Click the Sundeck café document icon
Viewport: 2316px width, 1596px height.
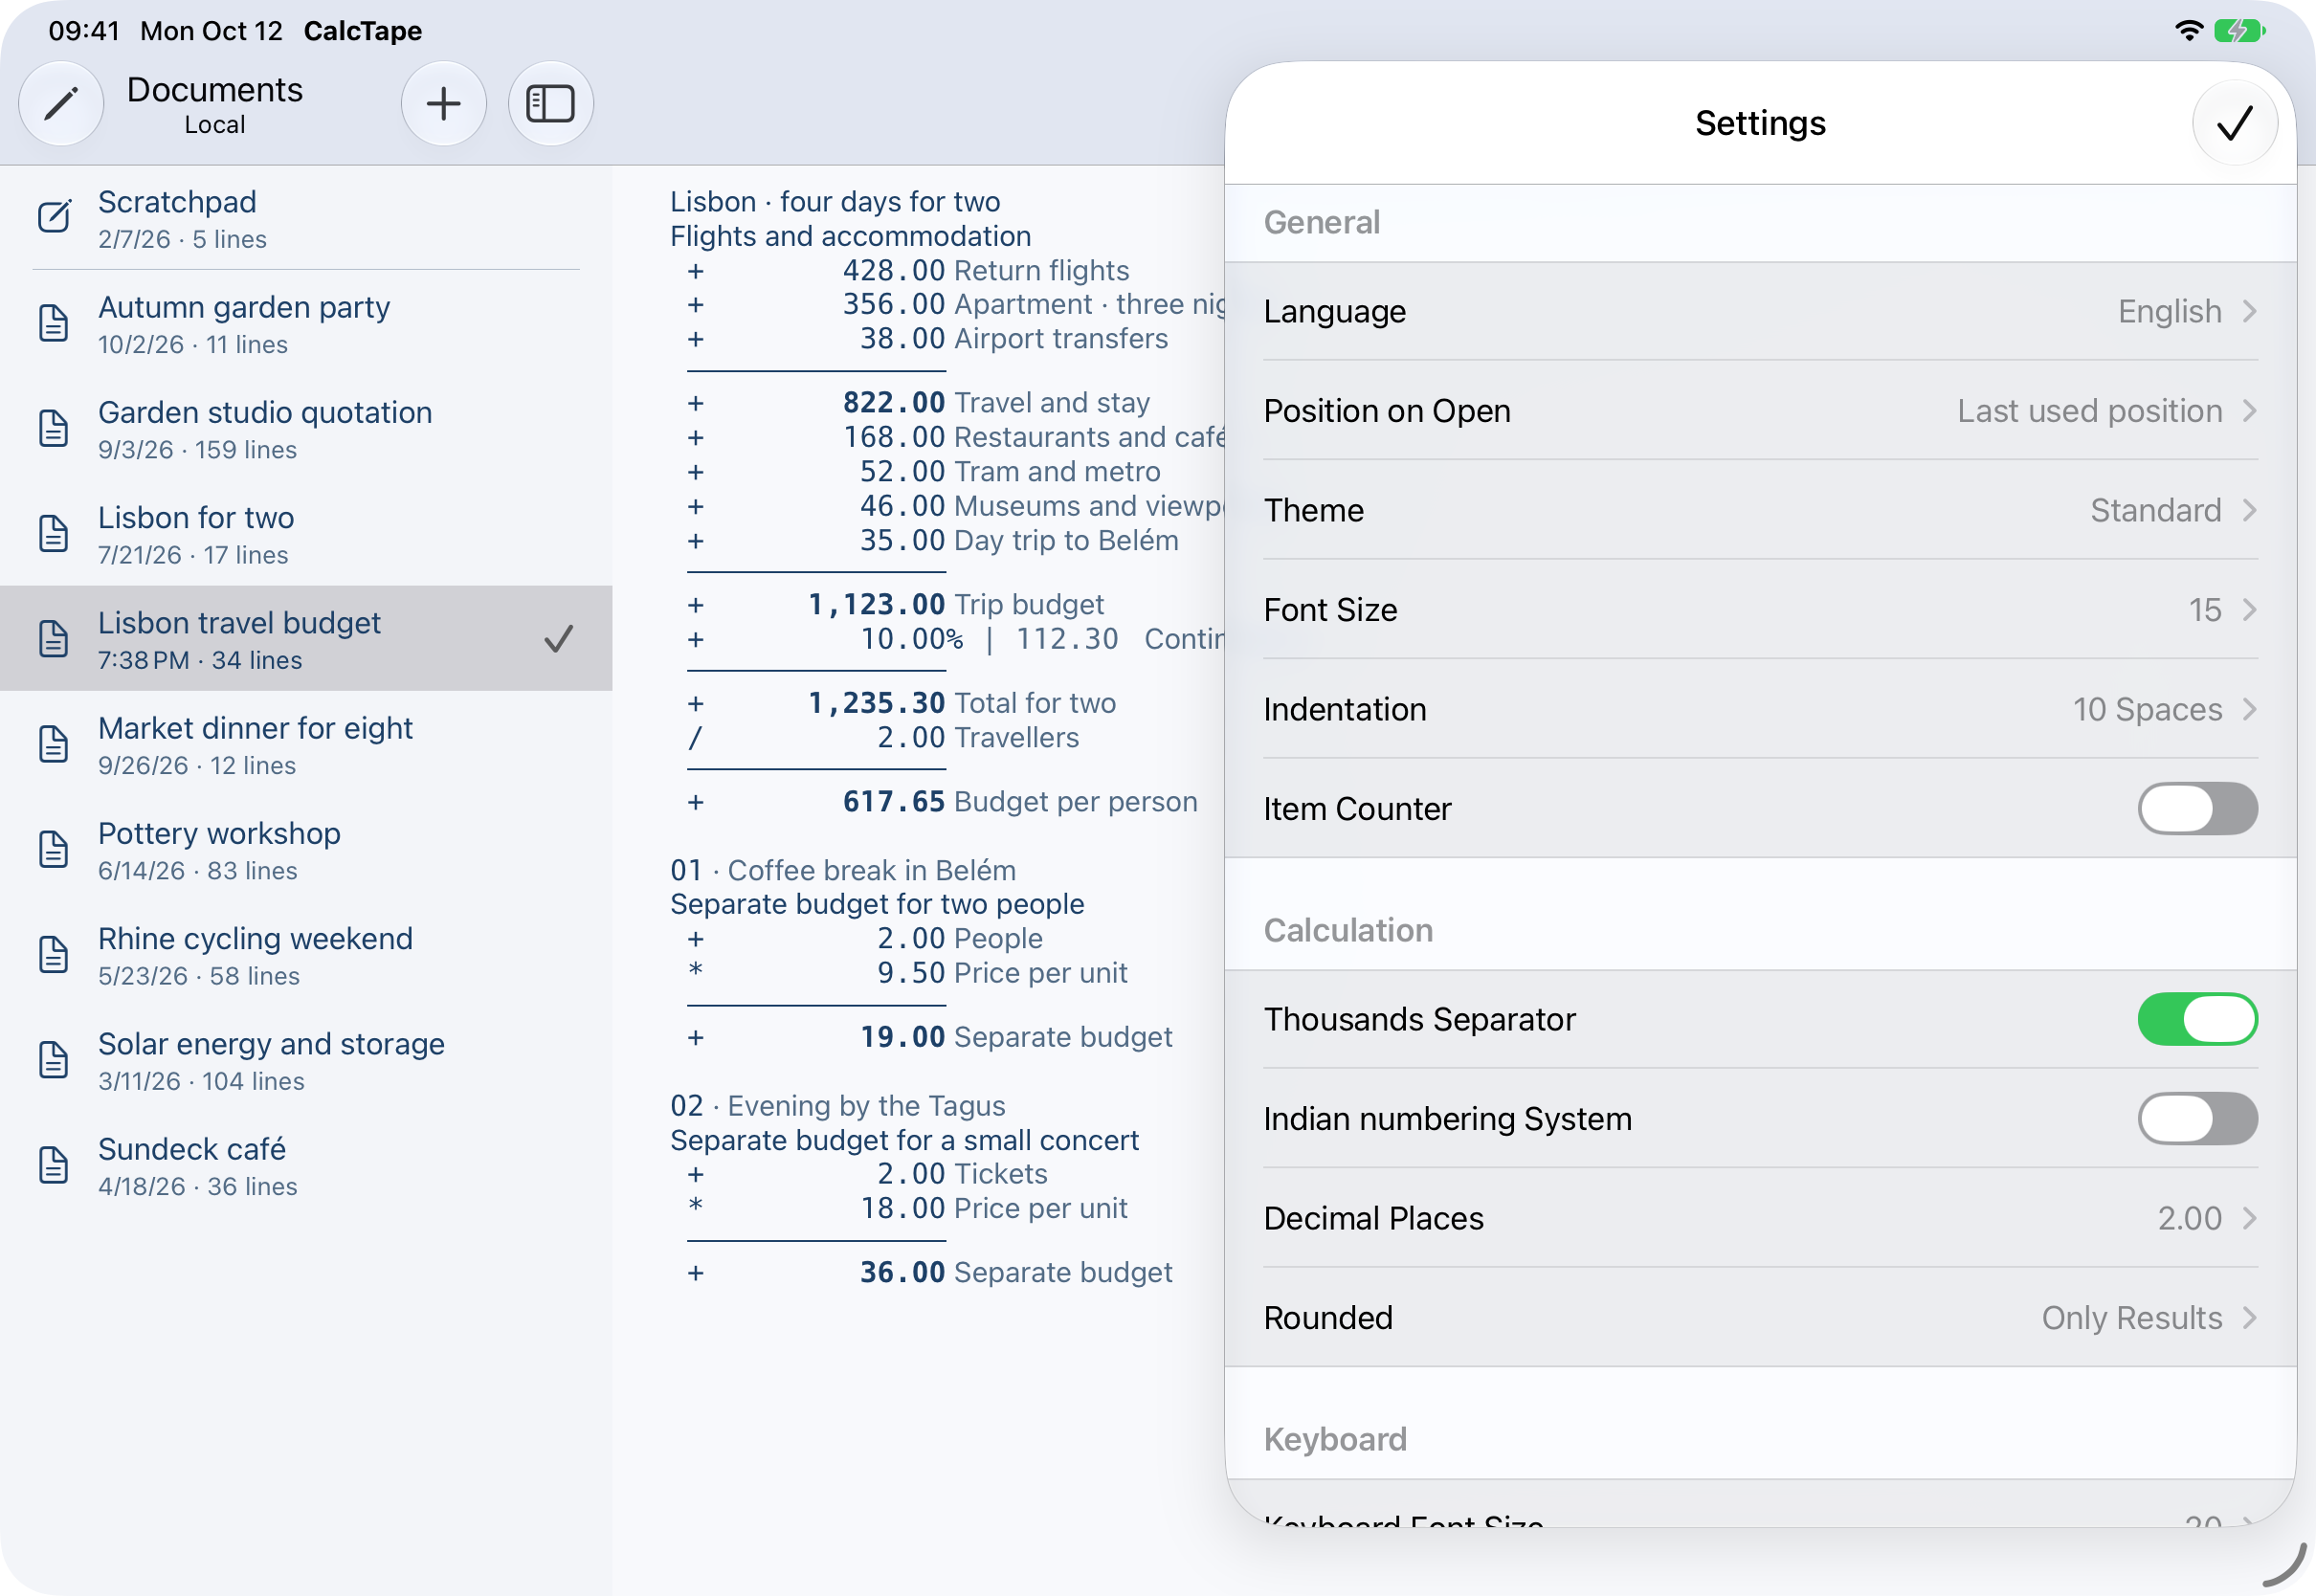click(54, 1165)
